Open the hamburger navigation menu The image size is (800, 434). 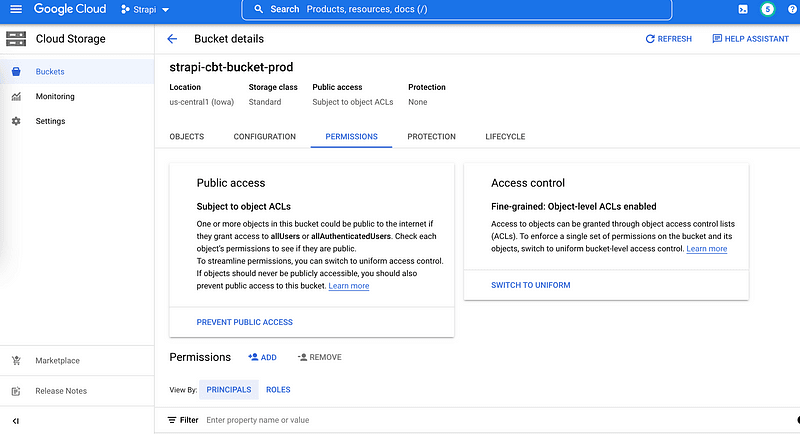[x=16, y=9]
